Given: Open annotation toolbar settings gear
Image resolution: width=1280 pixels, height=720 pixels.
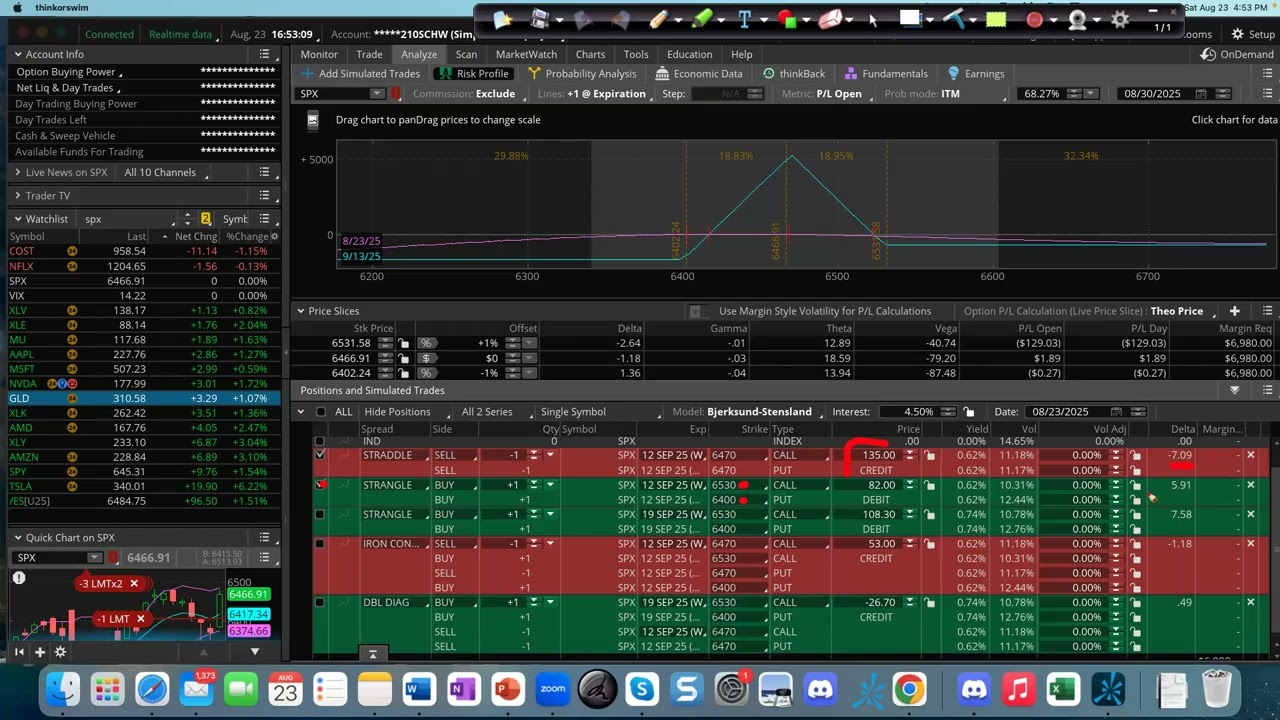Looking at the screenshot, I should click(x=1120, y=19).
